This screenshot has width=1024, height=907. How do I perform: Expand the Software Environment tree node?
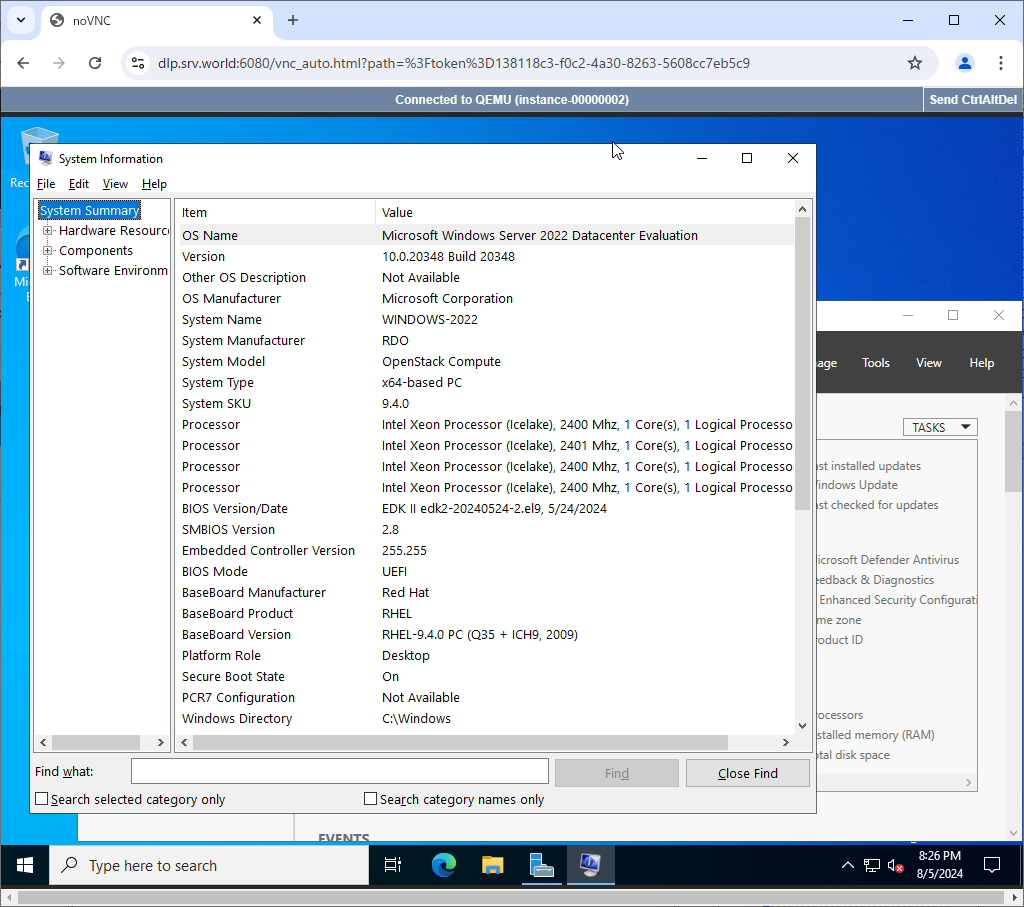[x=47, y=270]
